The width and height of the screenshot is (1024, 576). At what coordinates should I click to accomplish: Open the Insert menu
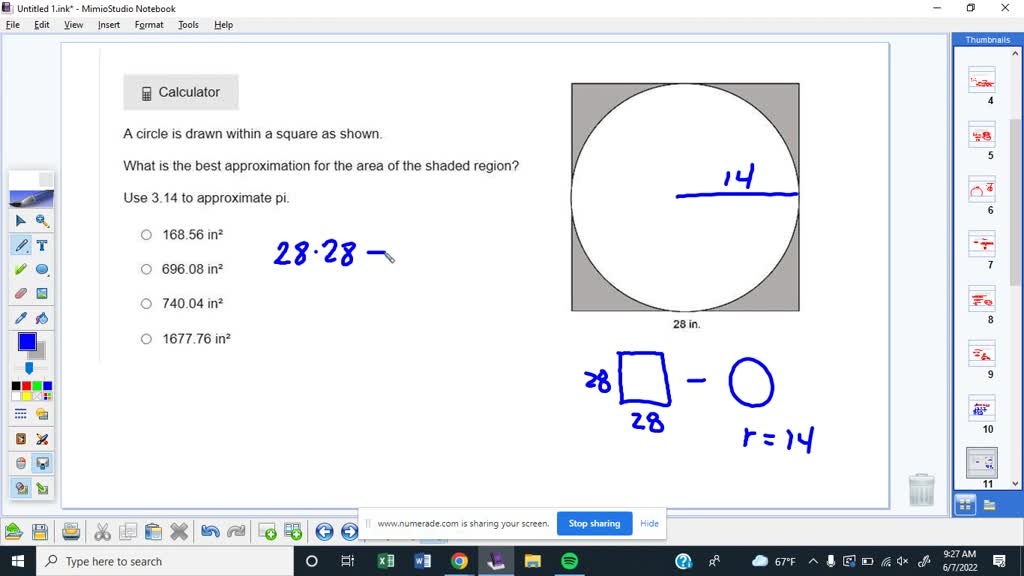click(108, 24)
